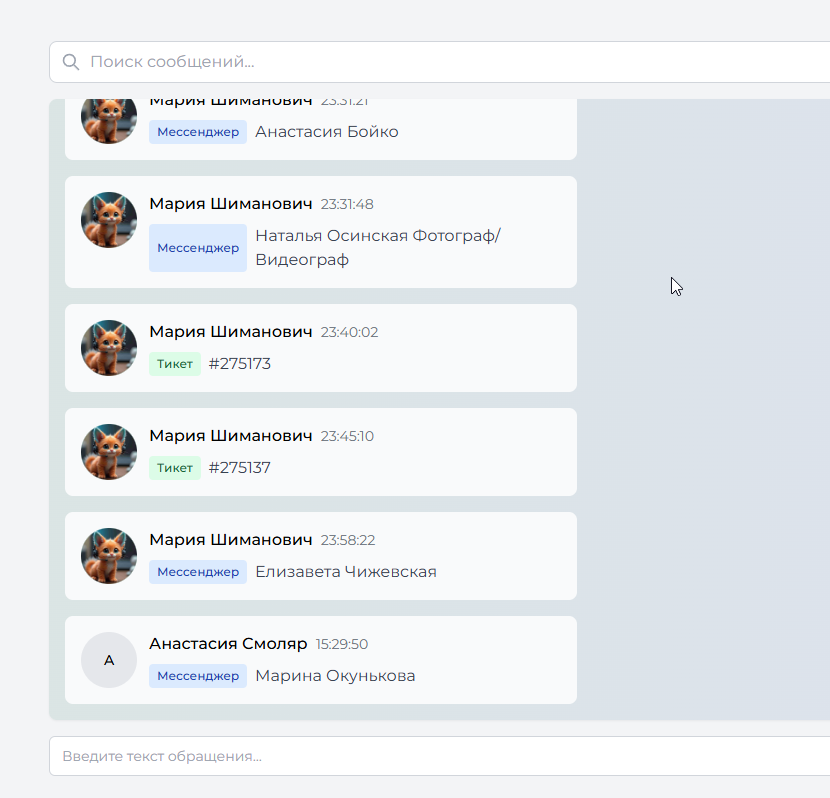Screen dimensions: 830x798
Task: Select text Наталья Осинская Фотограф/ Видеограф
Action: point(378,247)
